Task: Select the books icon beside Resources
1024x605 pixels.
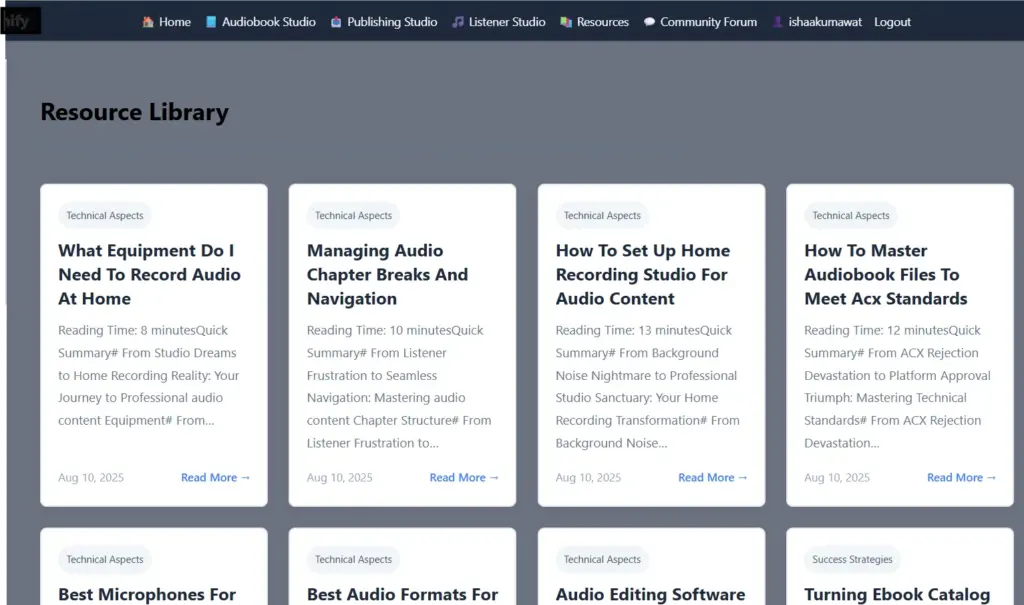Action: (x=566, y=21)
